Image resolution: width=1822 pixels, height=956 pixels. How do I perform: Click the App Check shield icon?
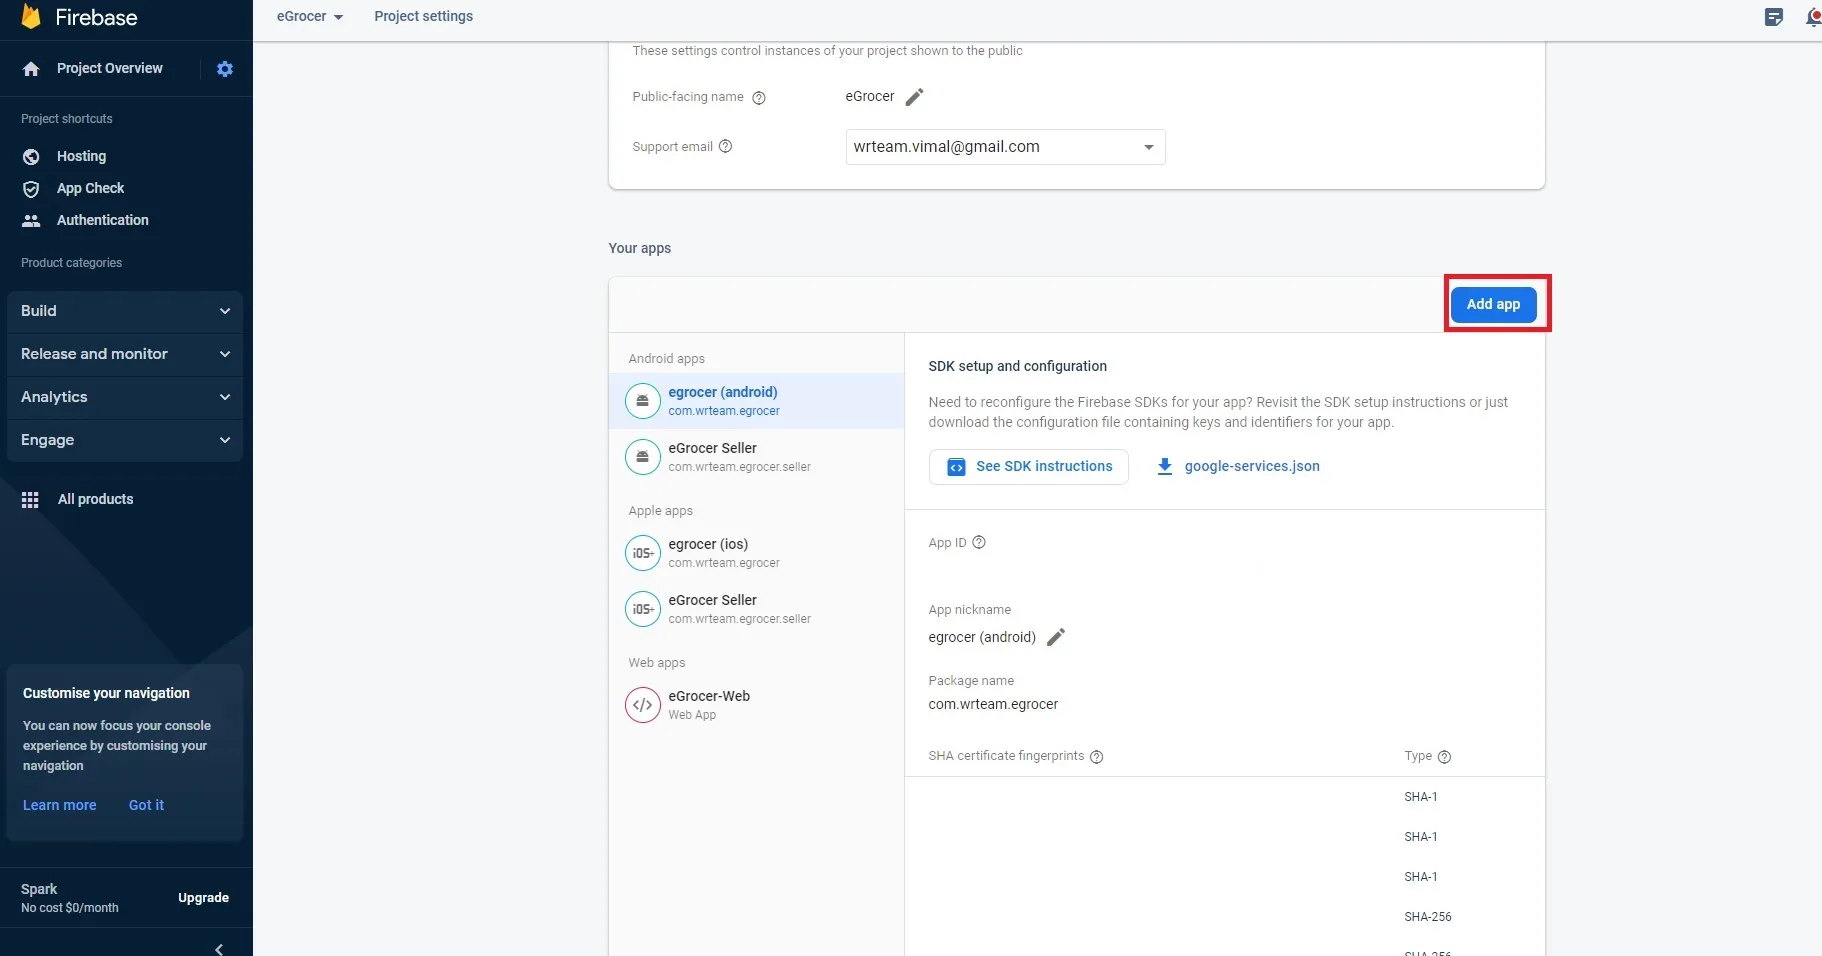pos(31,189)
